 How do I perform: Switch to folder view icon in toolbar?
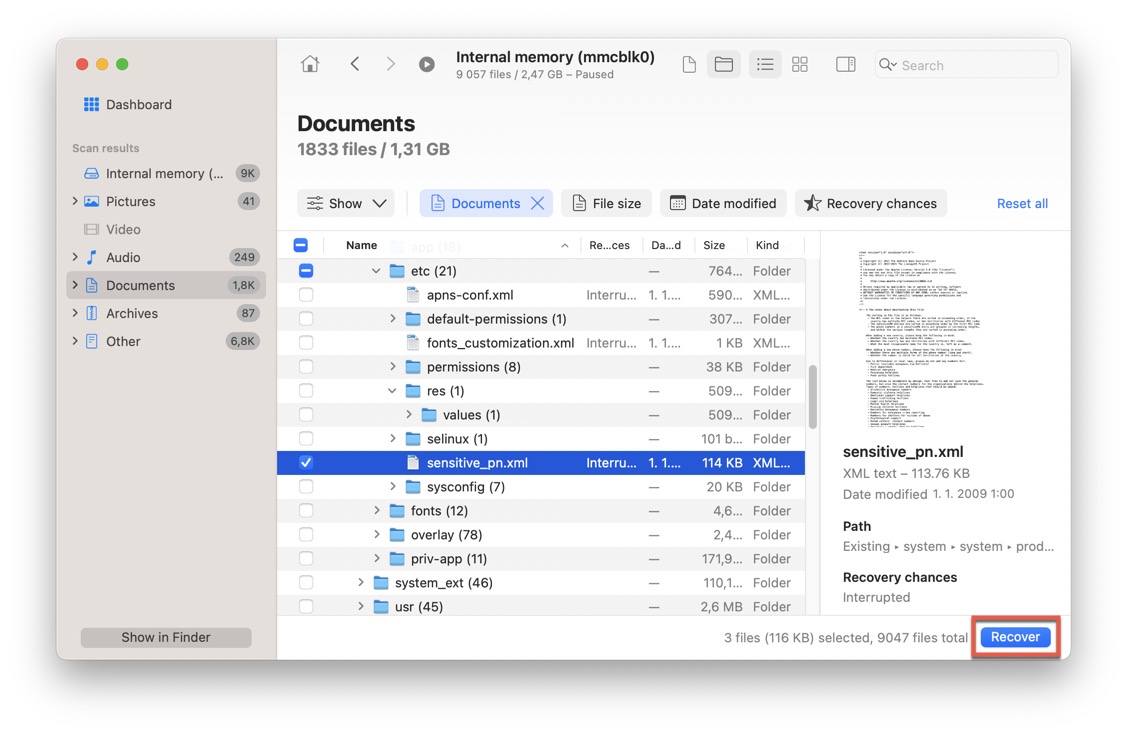[724, 65]
